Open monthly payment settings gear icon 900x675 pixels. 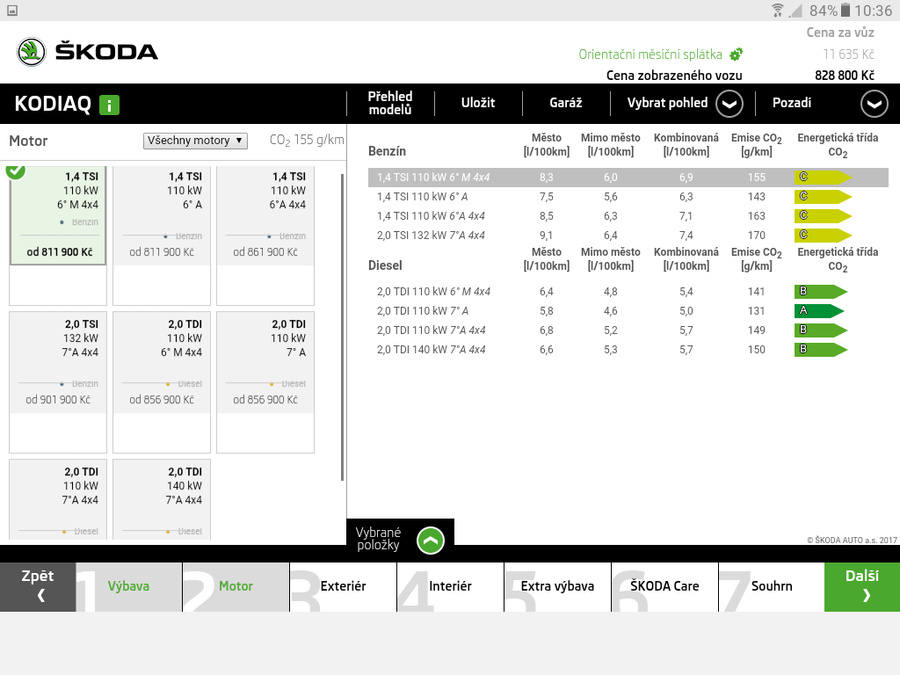pyautogui.click(x=736, y=55)
